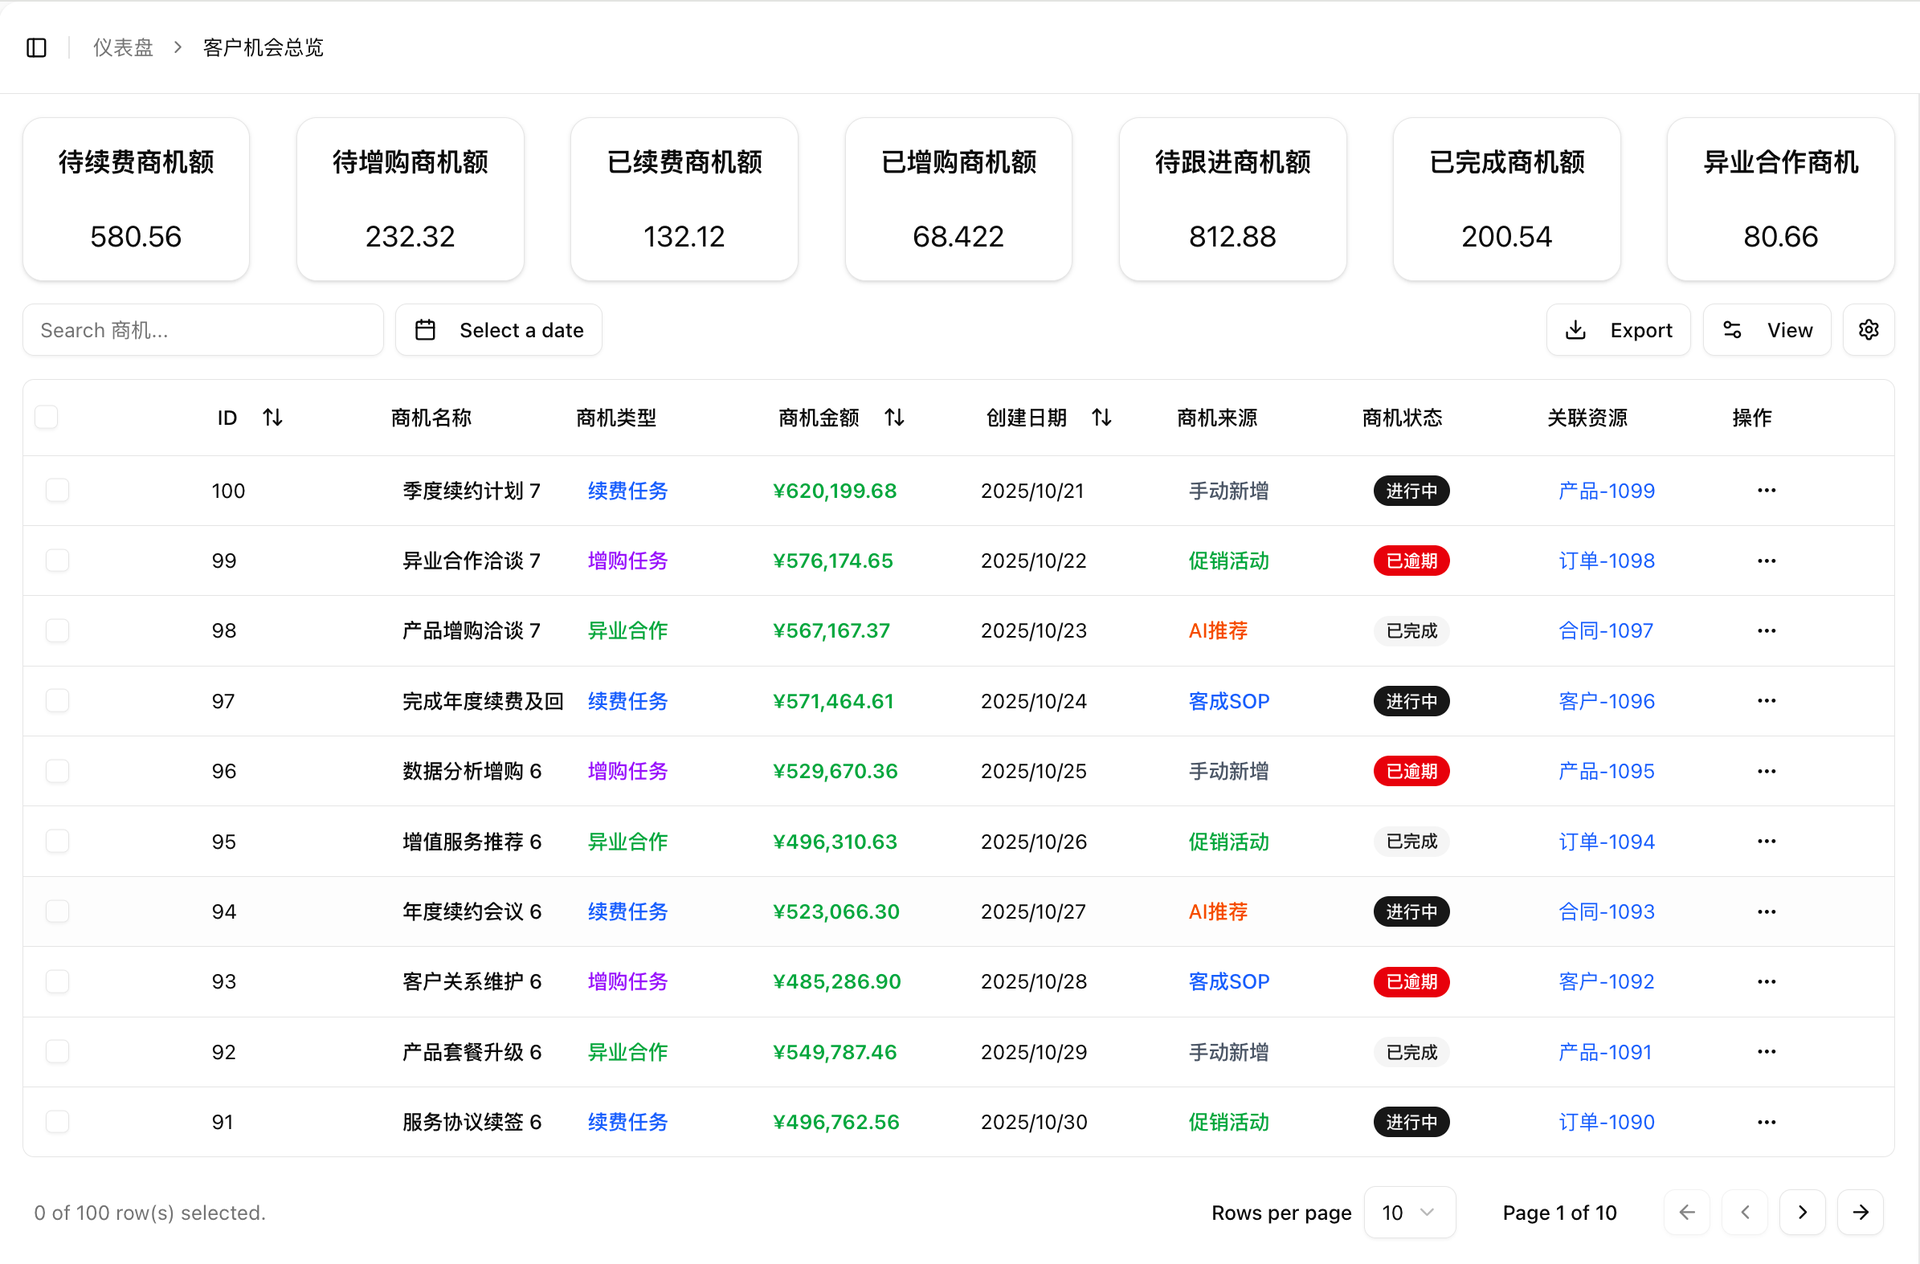Sort by 创建日期 column arrows
Viewport: 1920px width, 1264px height.
point(1101,418)
